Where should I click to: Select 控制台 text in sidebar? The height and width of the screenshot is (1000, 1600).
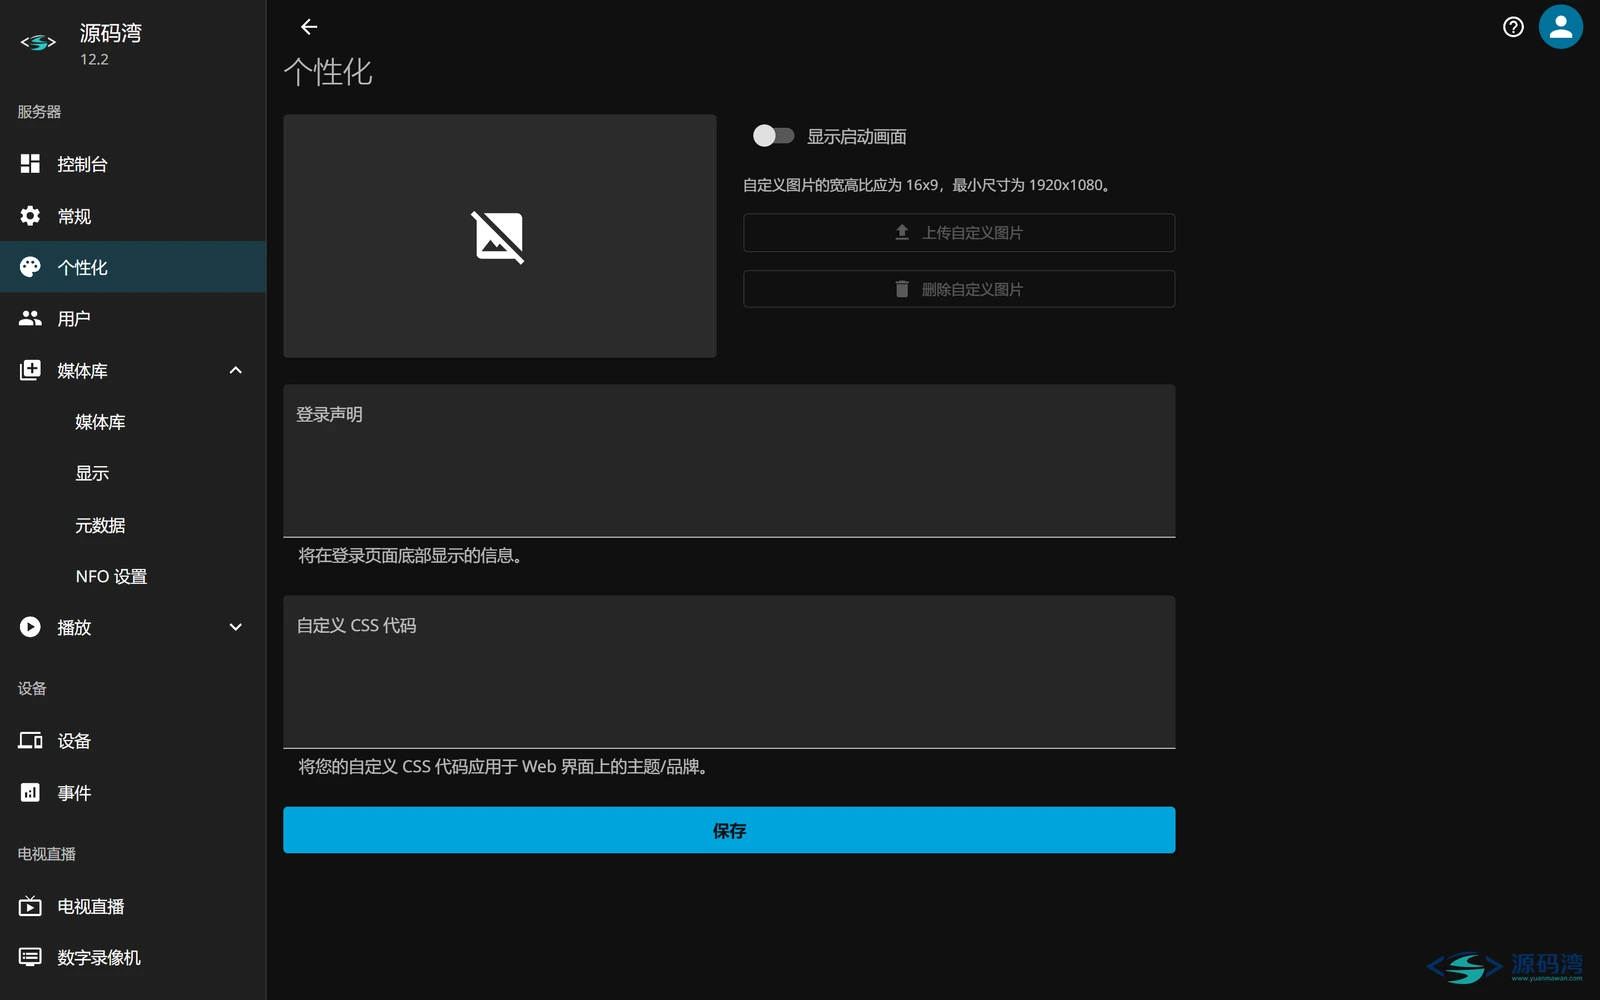pyautogui.click(x=82, y=164)
